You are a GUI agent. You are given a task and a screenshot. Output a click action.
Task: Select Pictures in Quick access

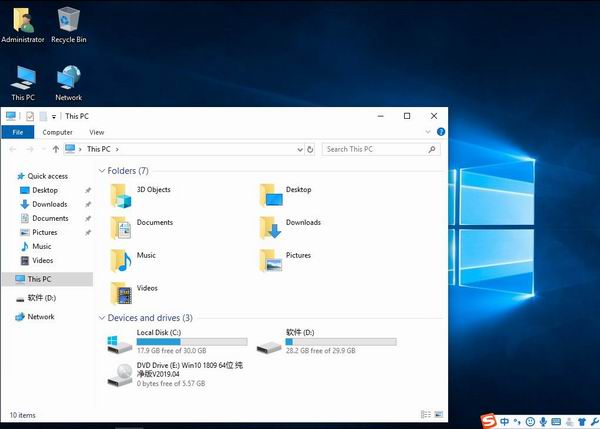(45, 232)
